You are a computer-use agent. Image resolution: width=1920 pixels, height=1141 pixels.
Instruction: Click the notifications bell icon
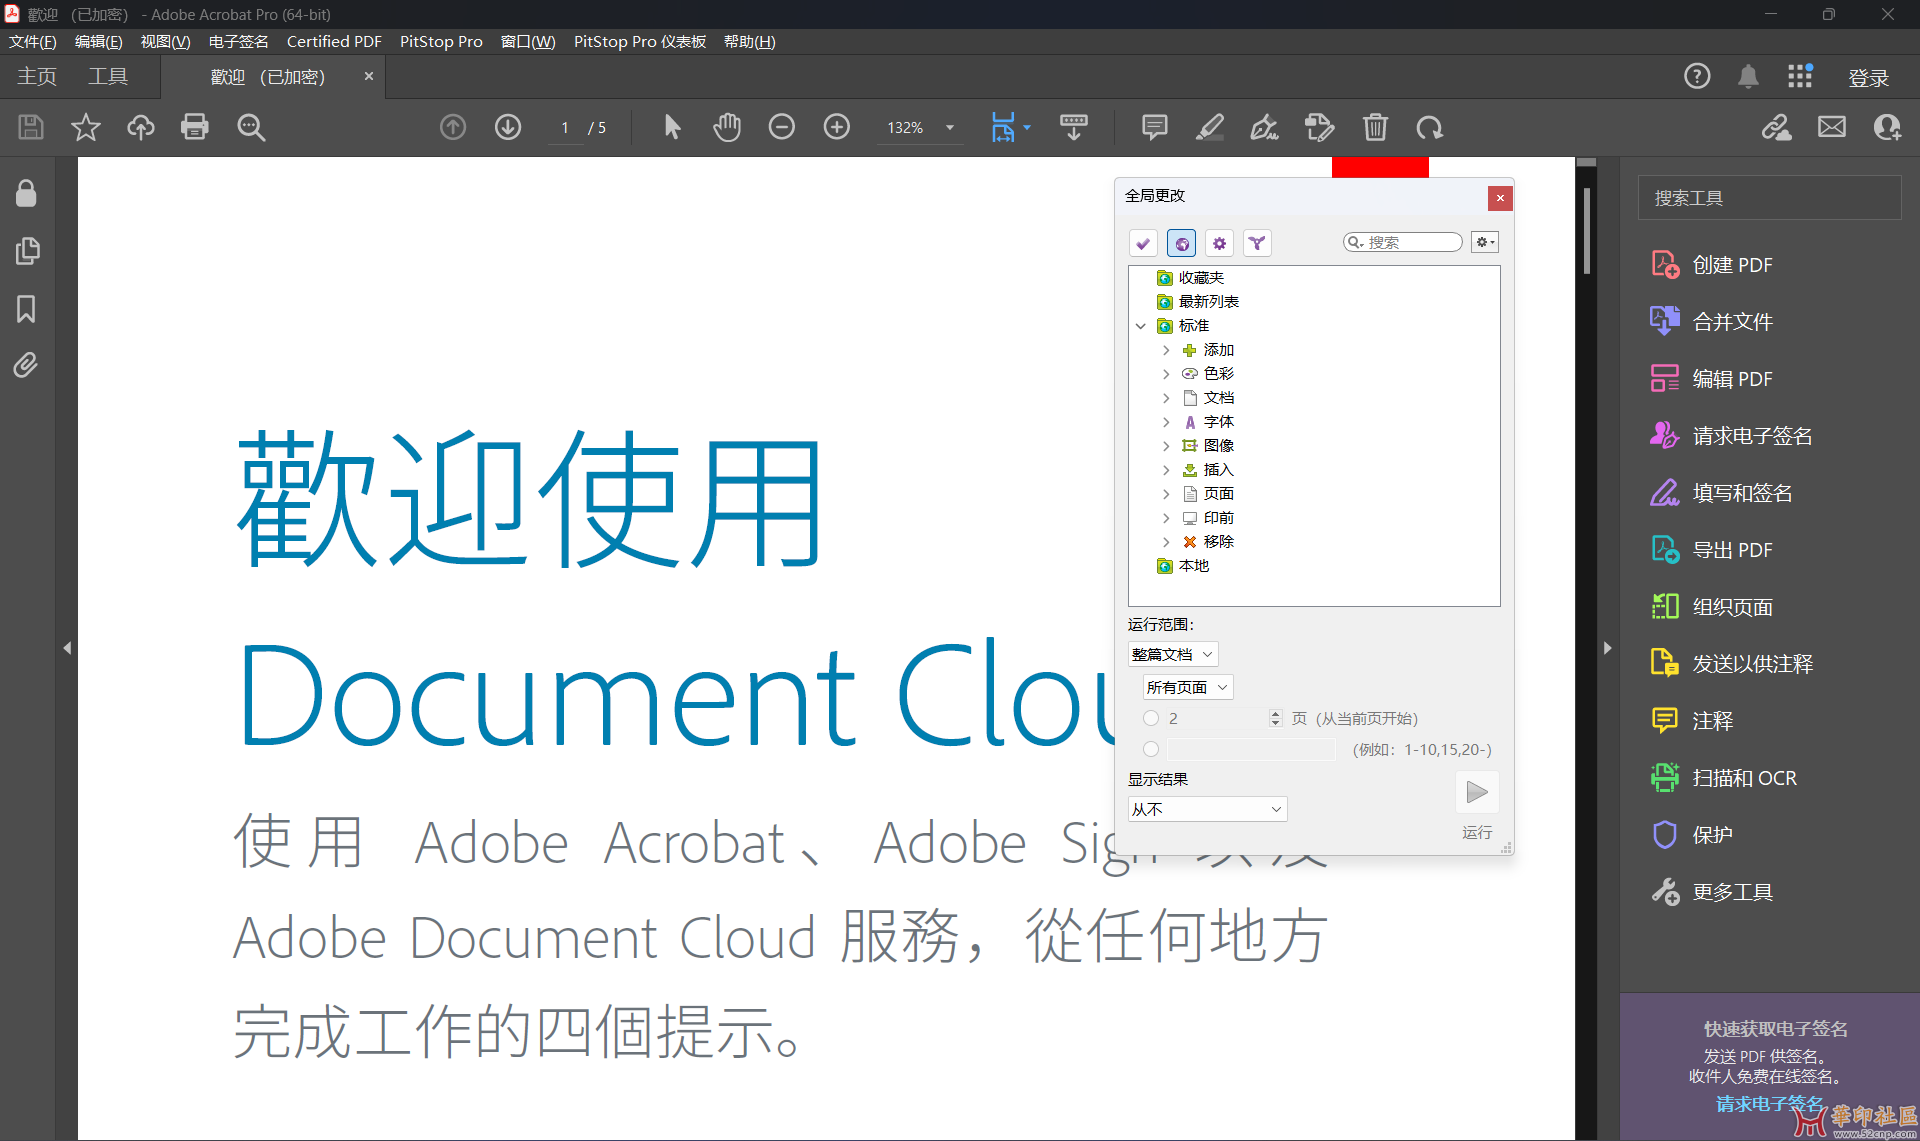click(x=1747, y=77)
